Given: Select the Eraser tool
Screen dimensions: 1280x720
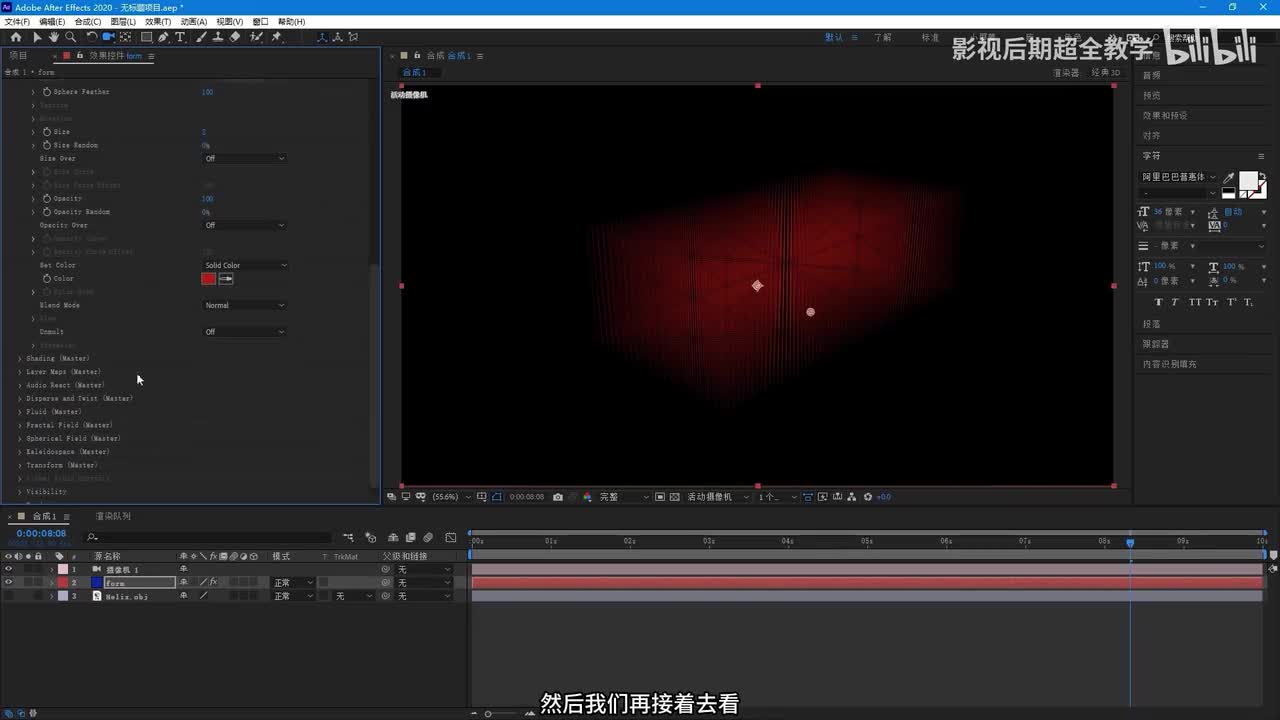Looking at the screenshot, I should (235, 37).
